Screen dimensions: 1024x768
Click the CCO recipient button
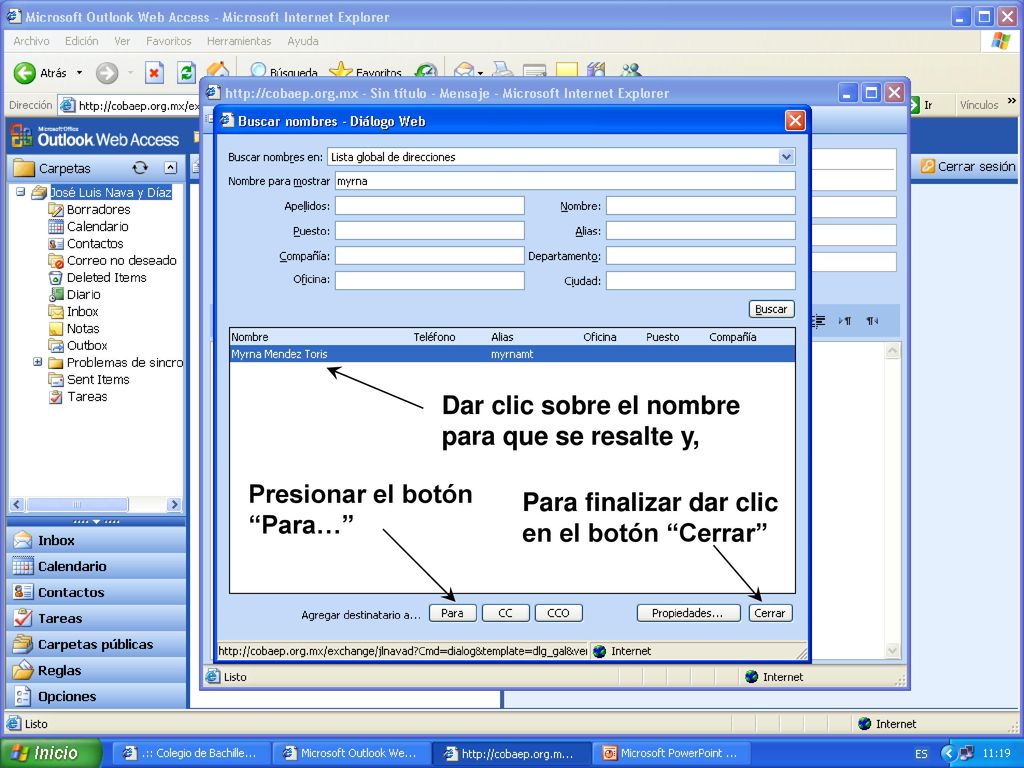pyautogui.click(x=558, y=613)
